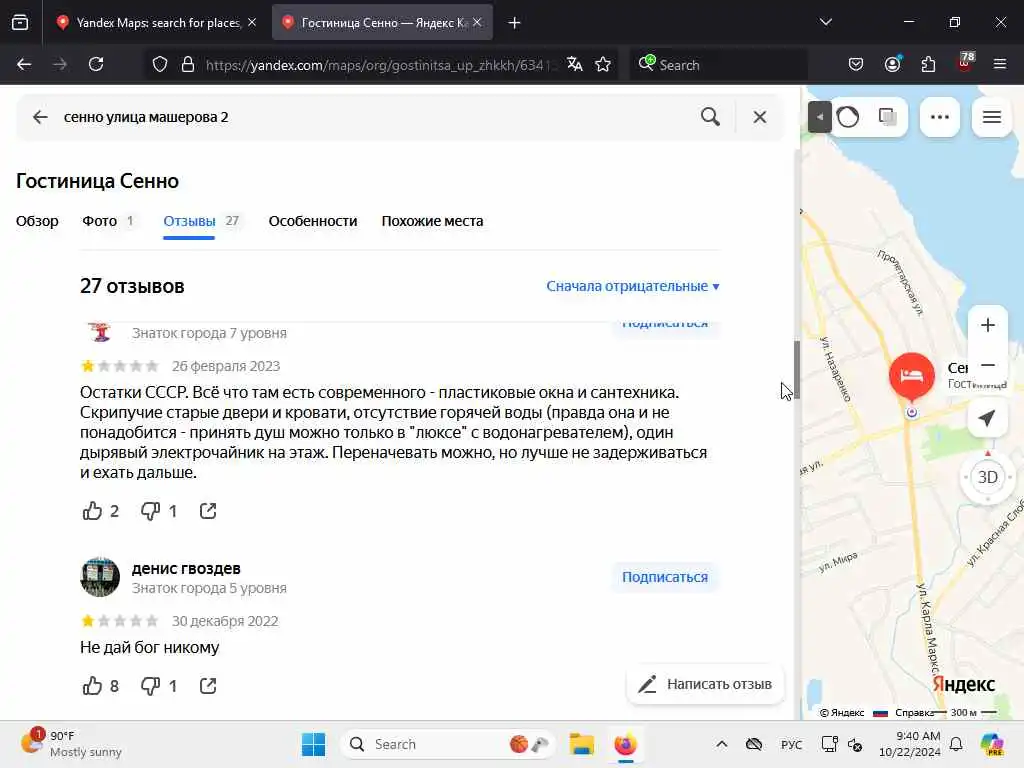Viewport: 1024px width, 768px height.
Task: Subscribe to денис гвоздев with Подписаться
Action: click(665, 577)
